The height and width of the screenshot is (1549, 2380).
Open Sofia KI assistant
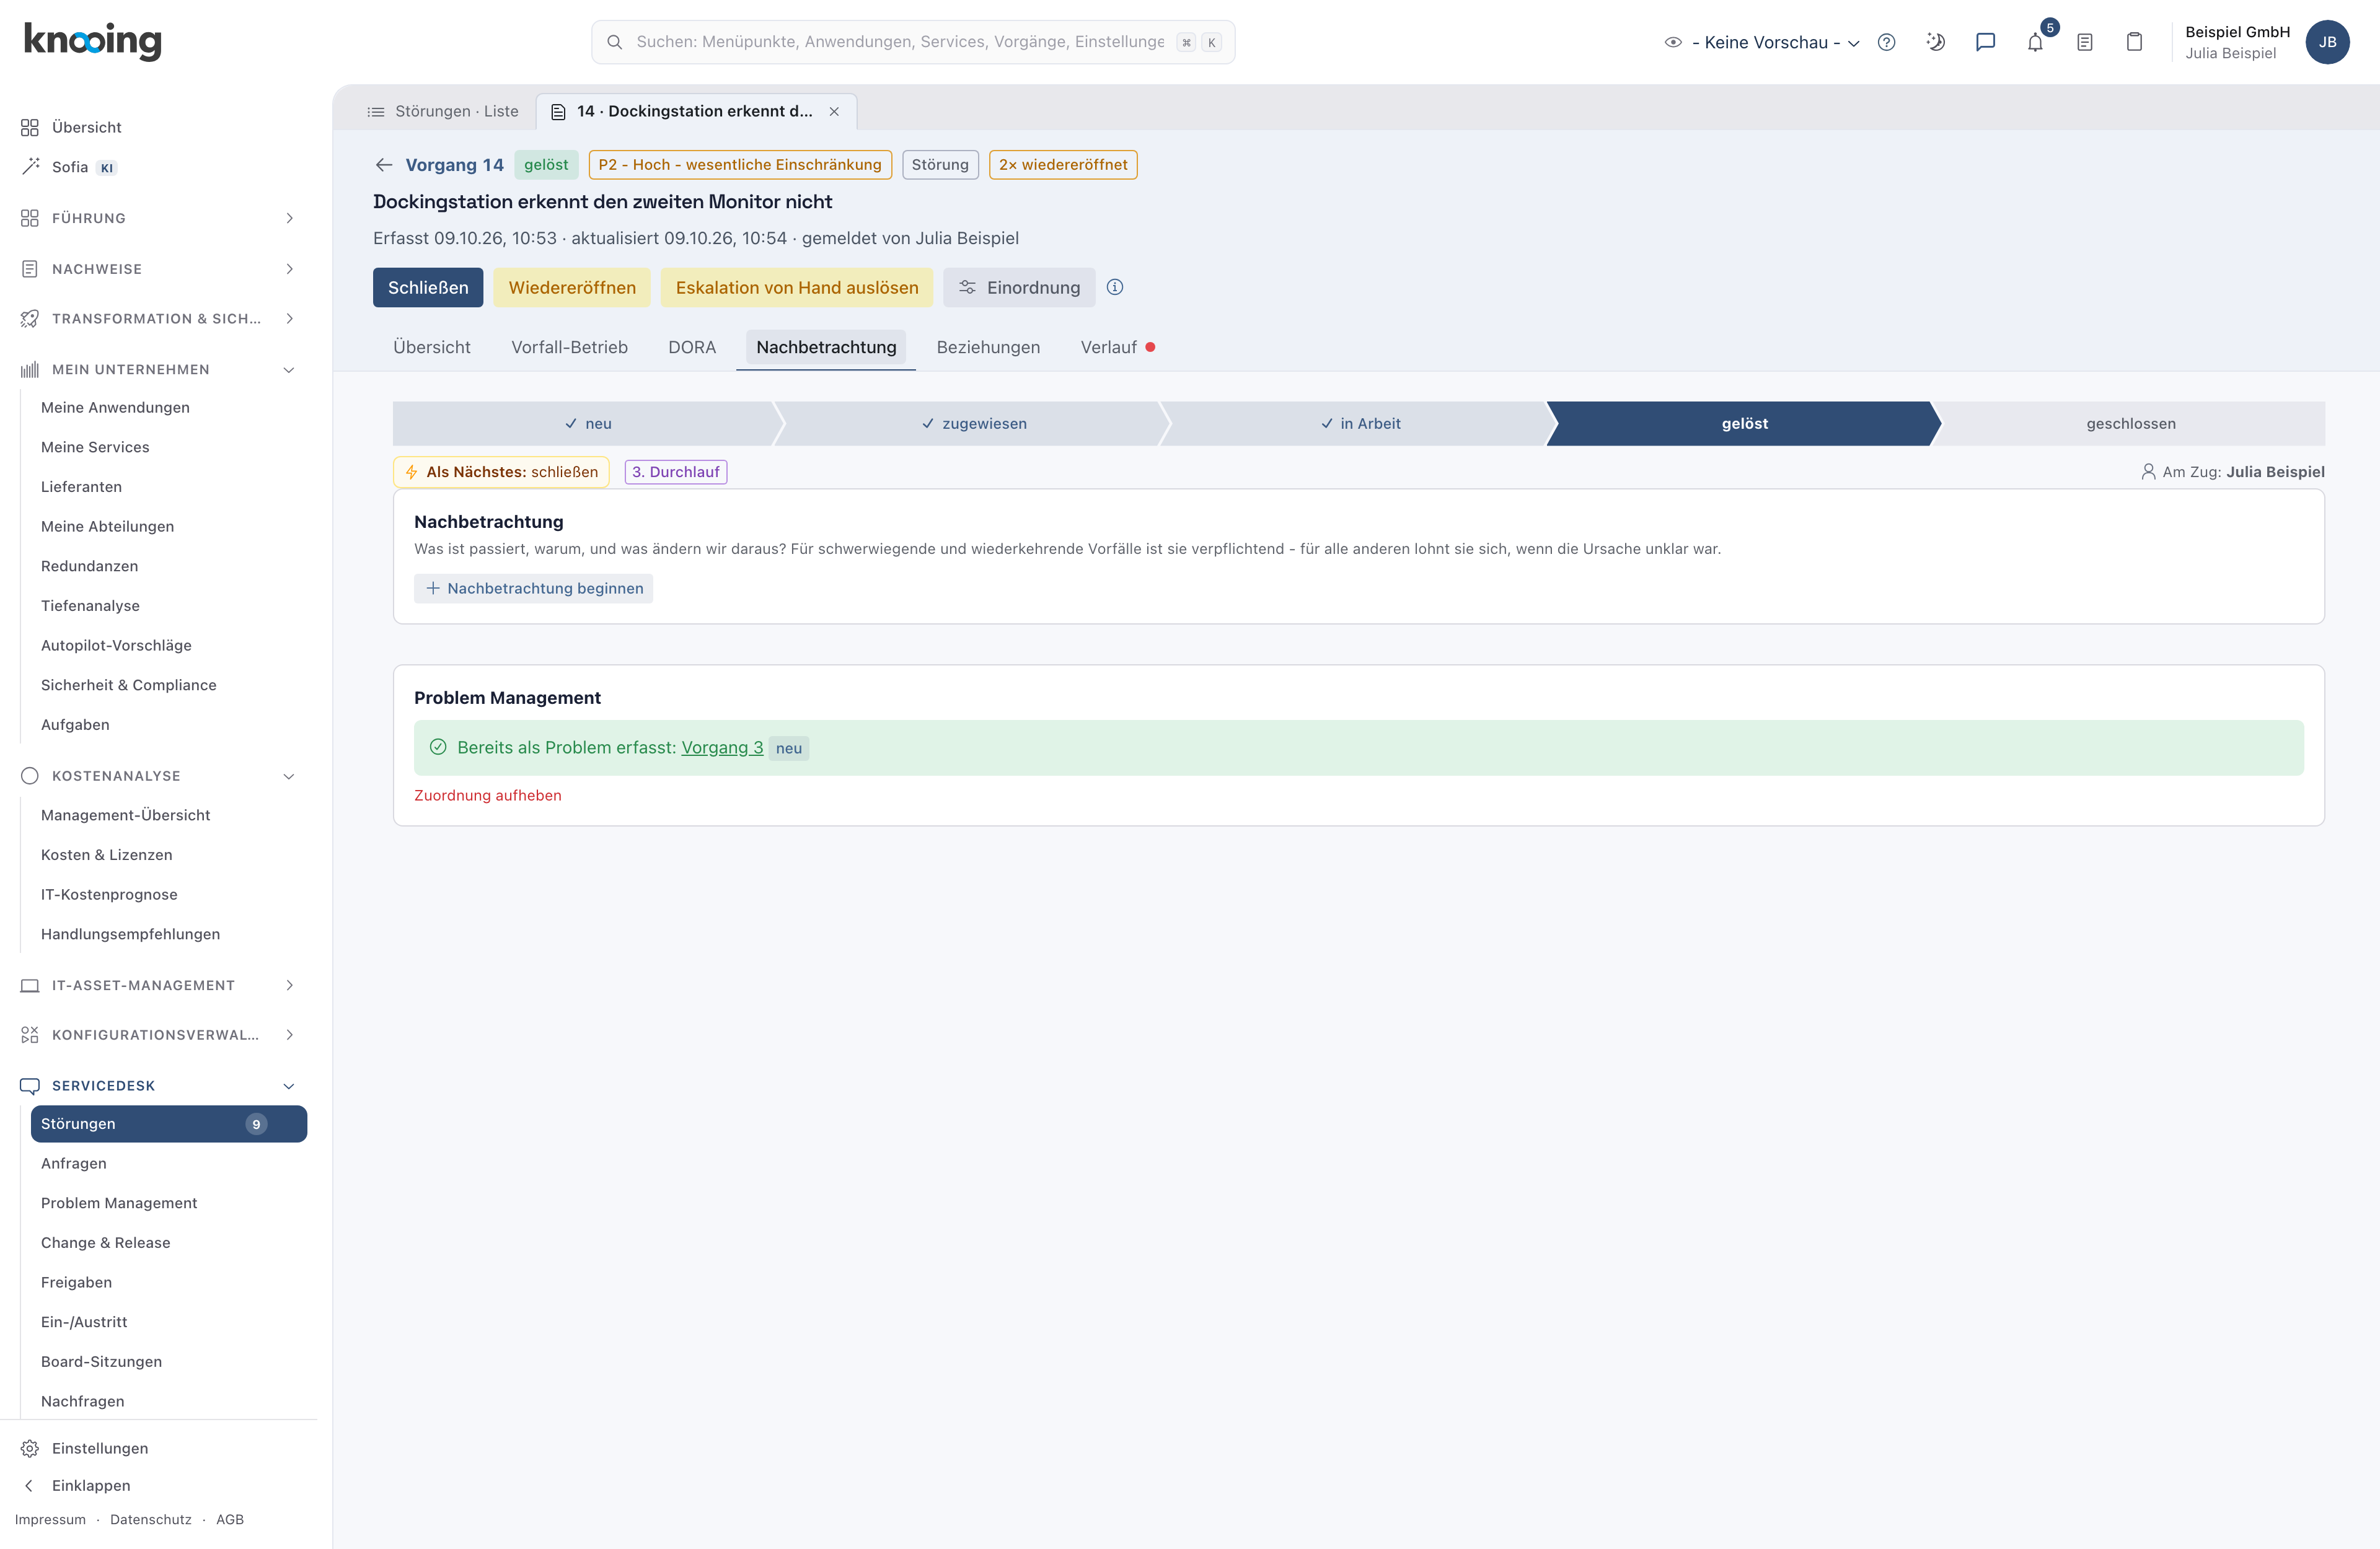(70, 167)
